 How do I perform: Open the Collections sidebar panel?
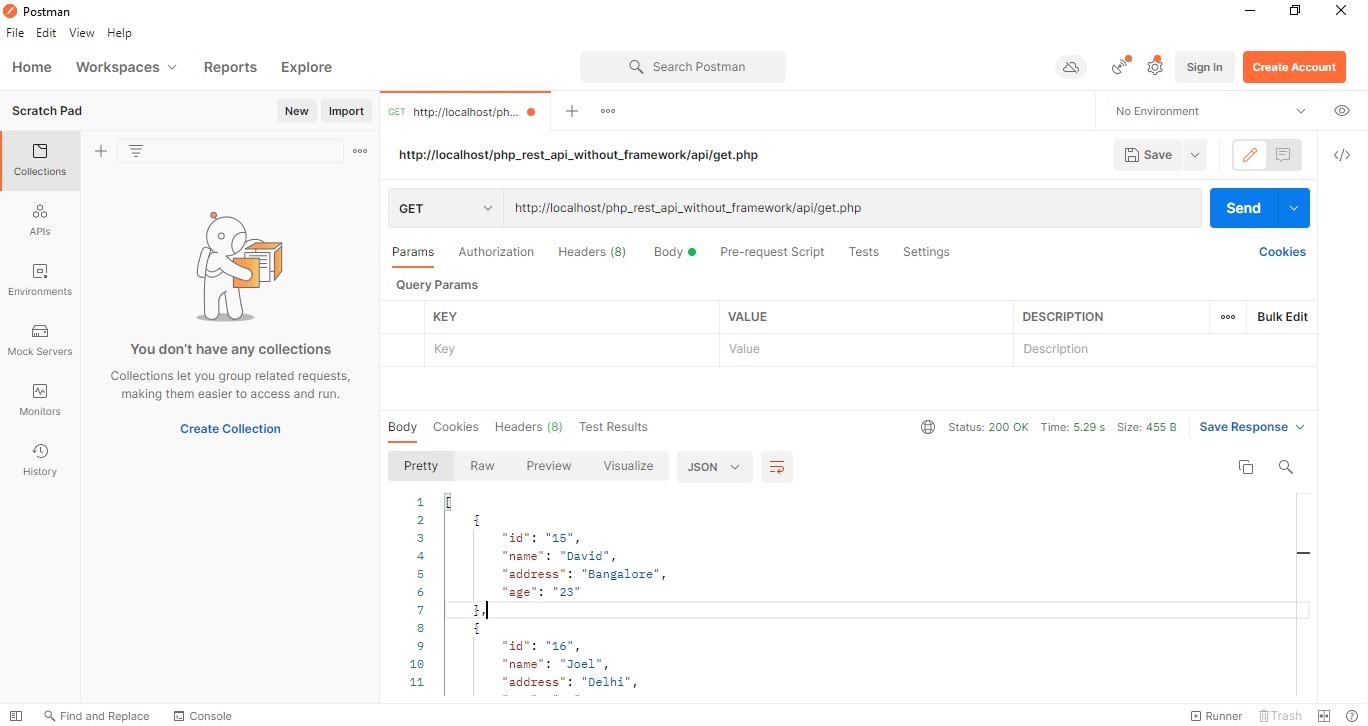tap(40, 159)
